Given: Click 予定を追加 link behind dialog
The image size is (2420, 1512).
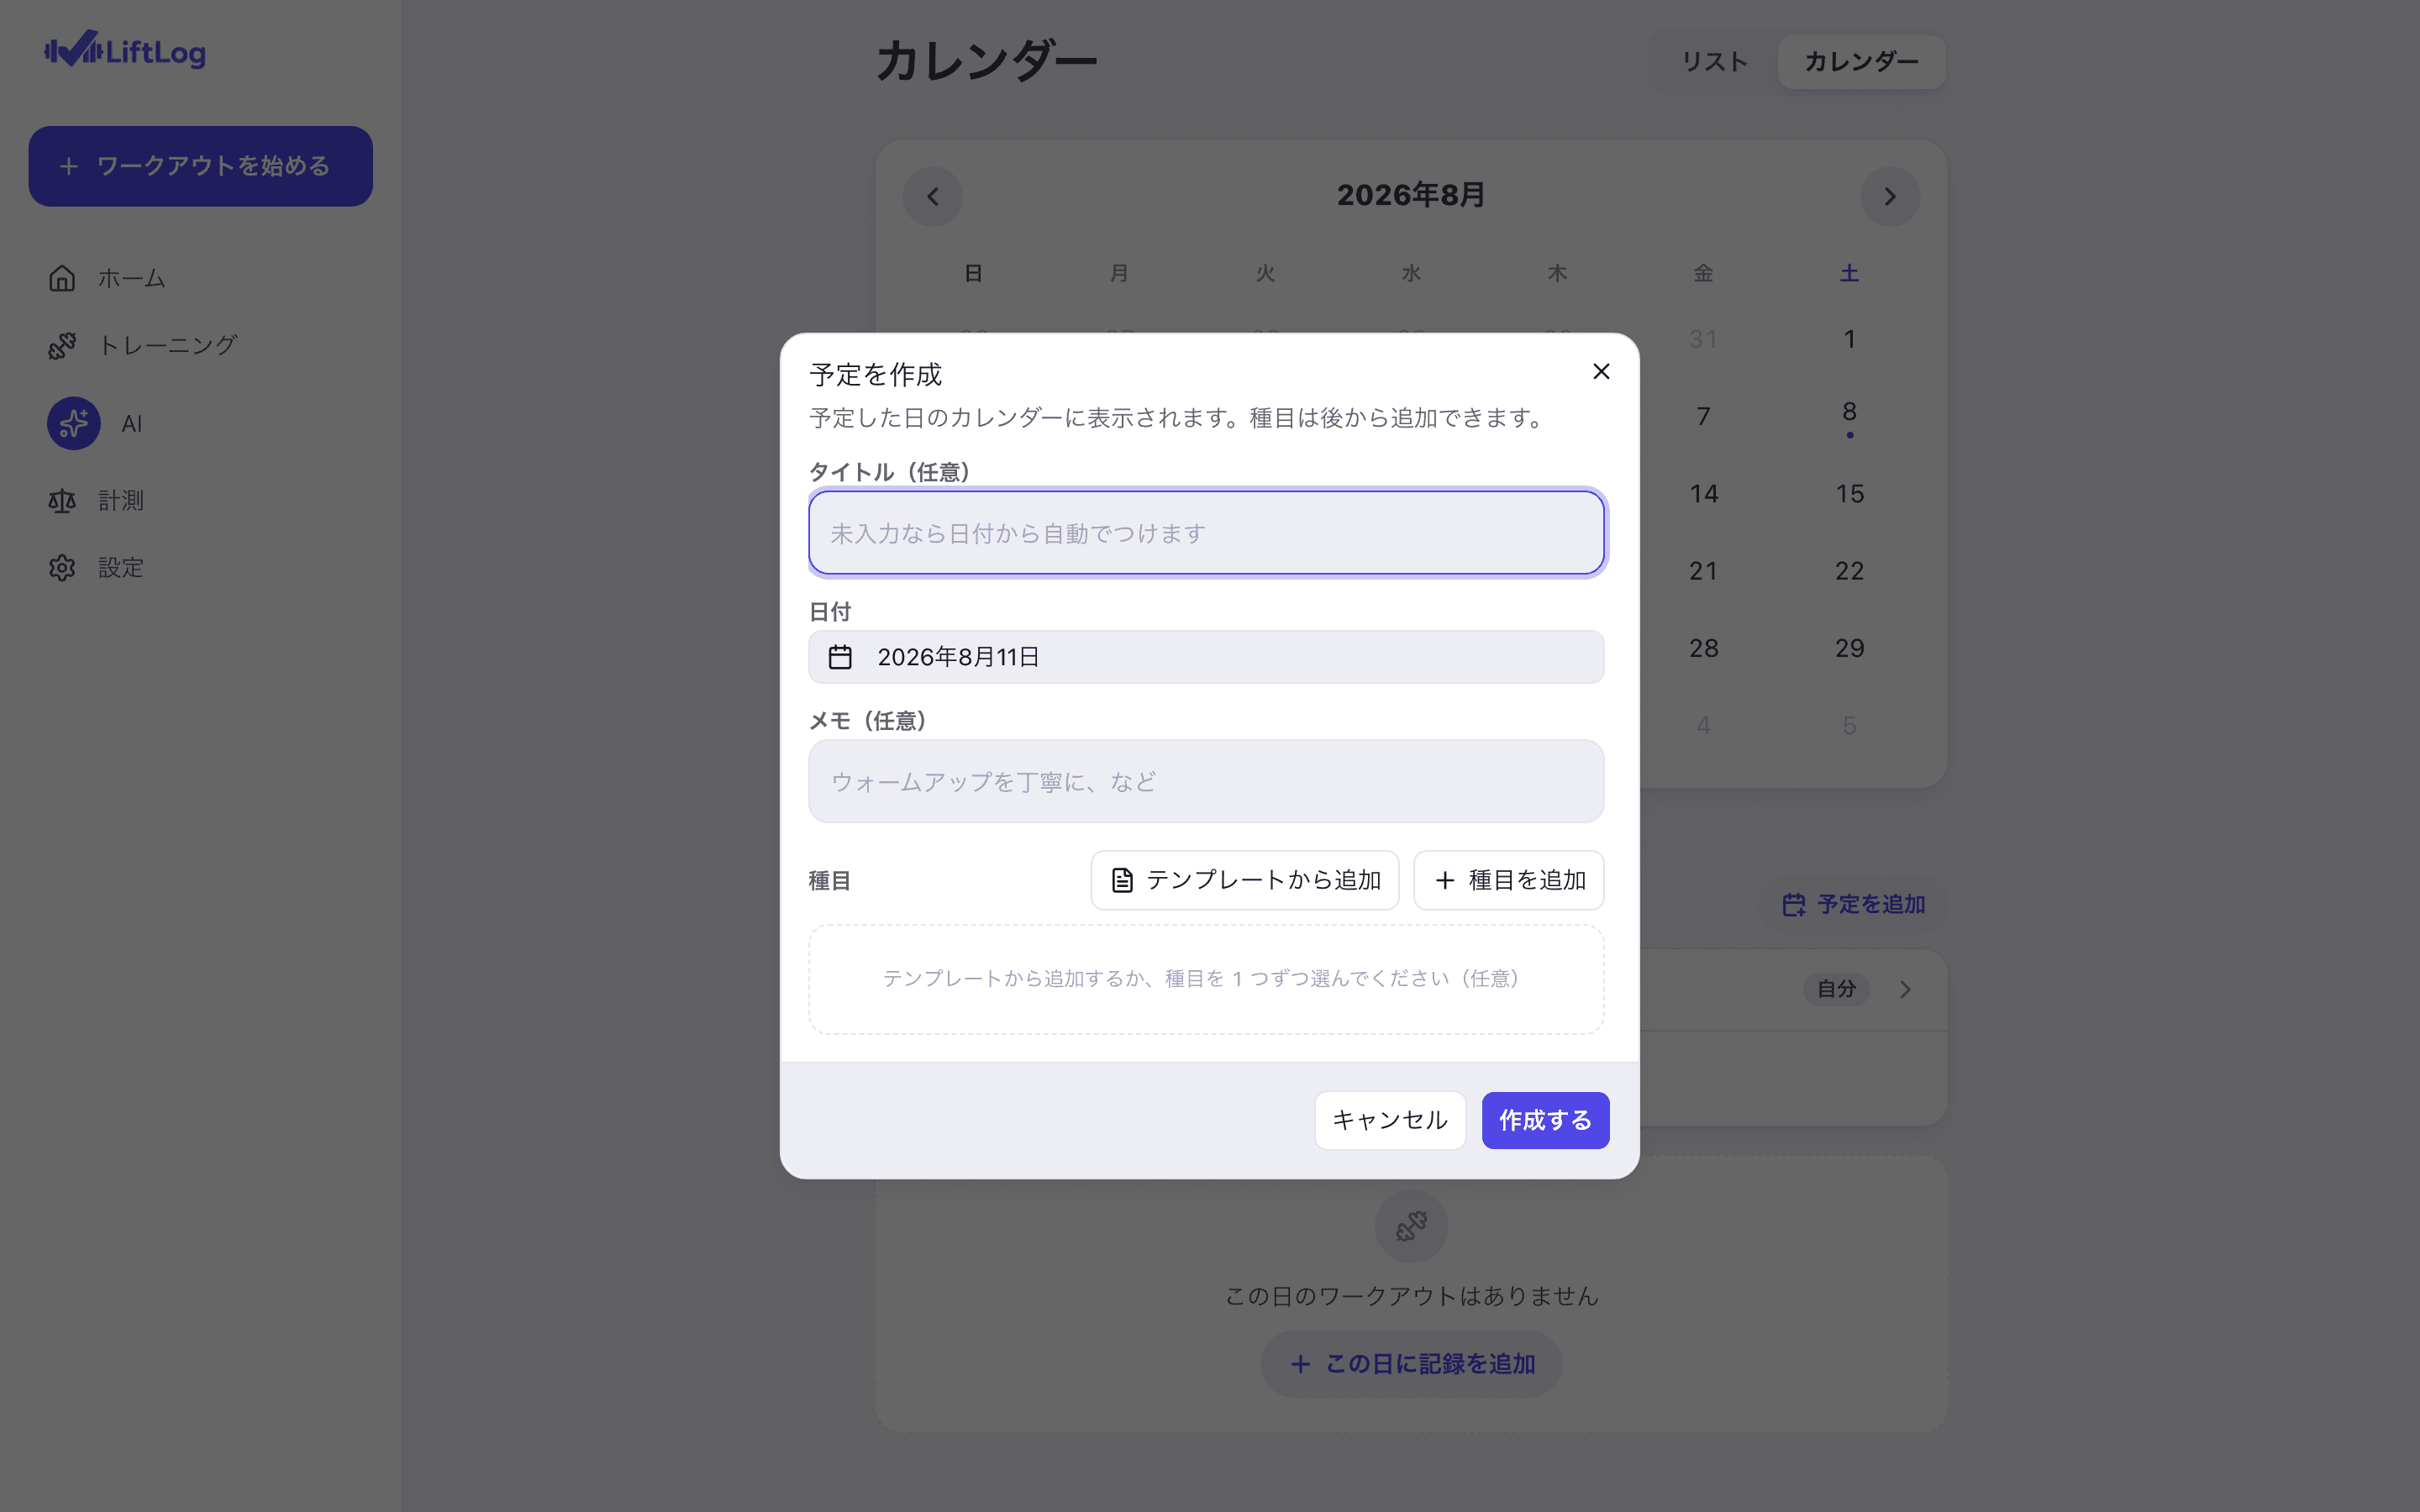Looking at the screenshot, I should click(1853, 904).
